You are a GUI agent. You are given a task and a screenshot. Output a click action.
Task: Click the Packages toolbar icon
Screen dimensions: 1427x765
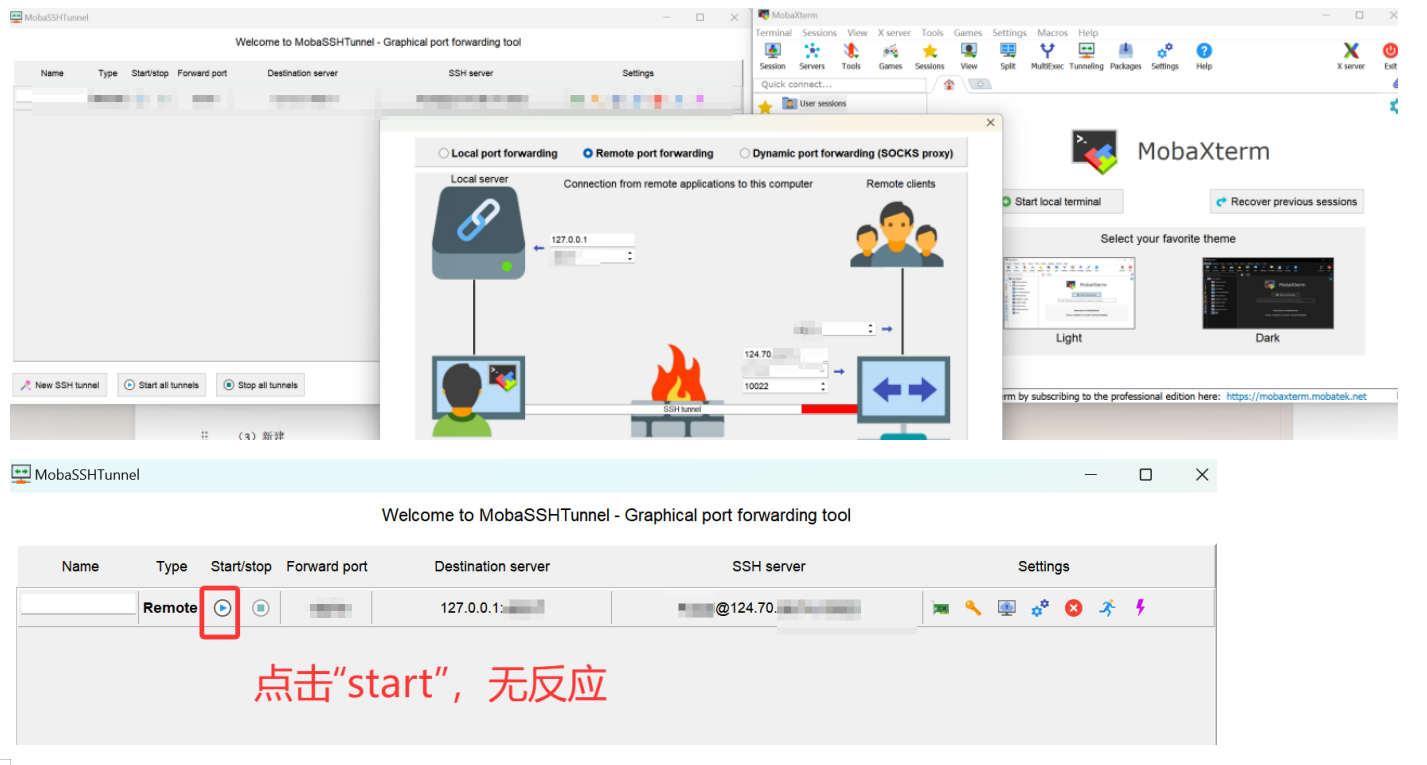coord(1125,56)
